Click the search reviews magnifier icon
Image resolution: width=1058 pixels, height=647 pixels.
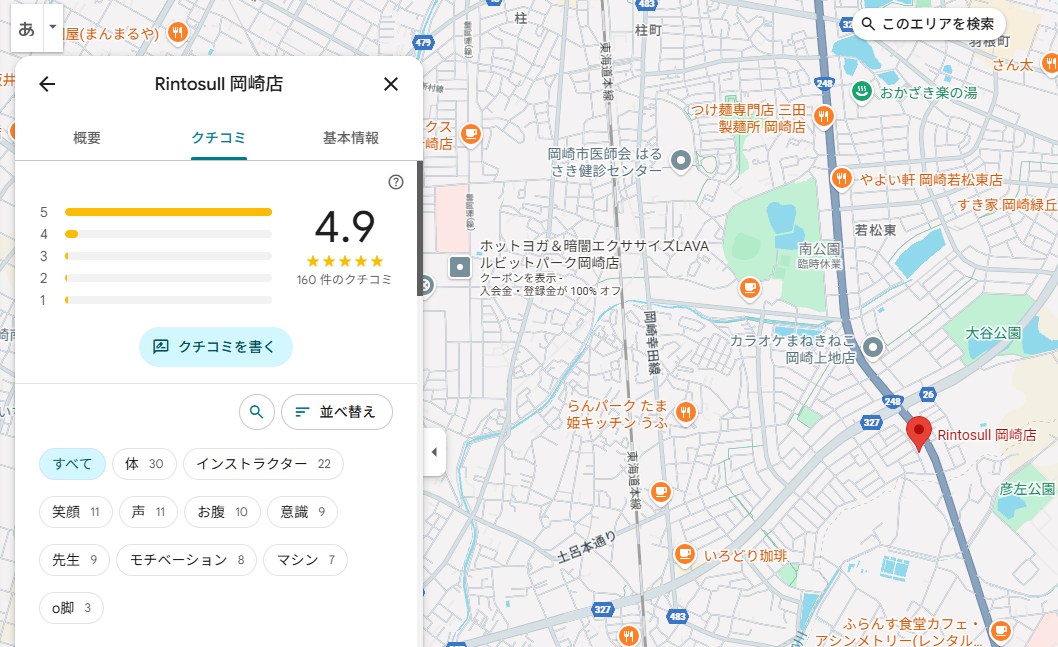tap(256, 411)
